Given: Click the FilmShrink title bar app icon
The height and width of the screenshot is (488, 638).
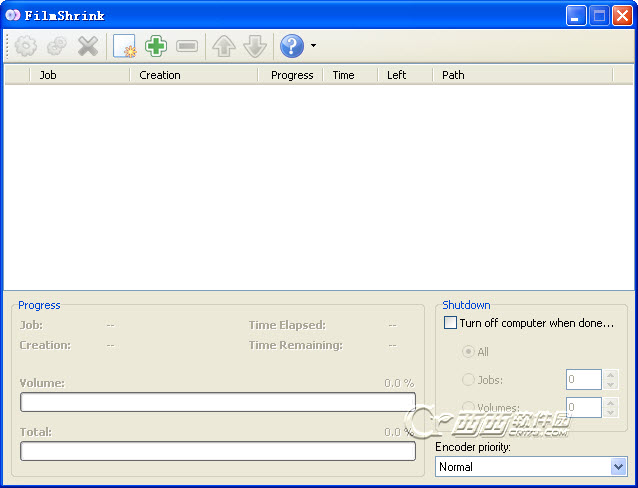Looking at the screenshot, I should pyautogui.click(x=13, y=15).
